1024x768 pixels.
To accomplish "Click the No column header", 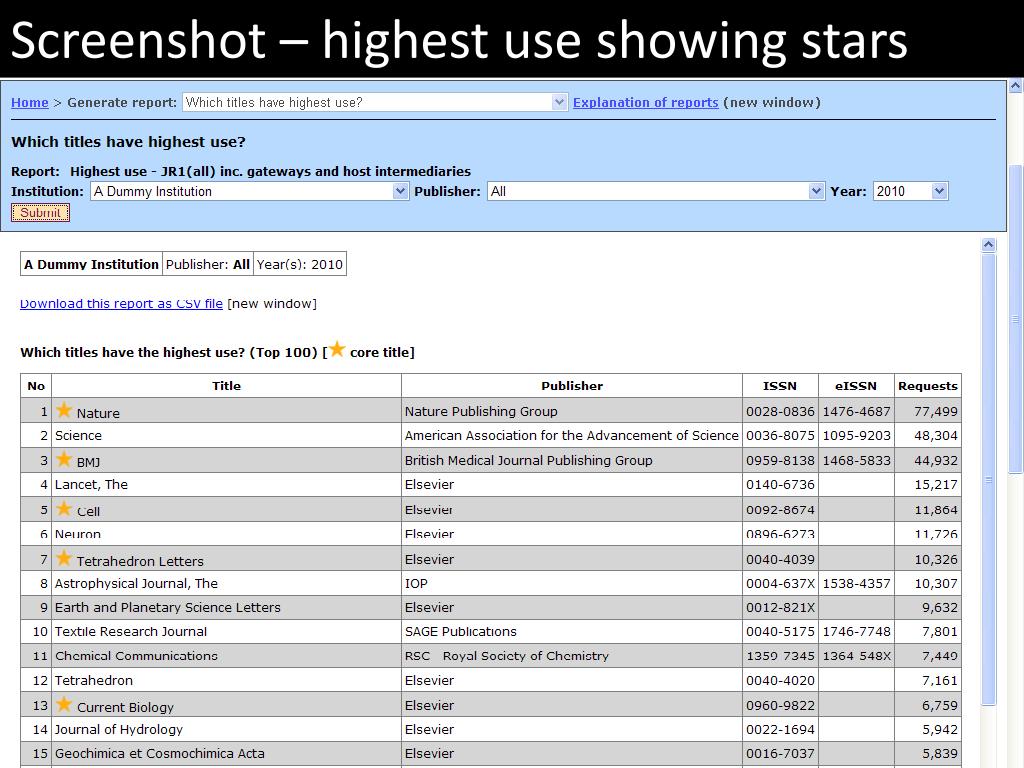I will click(x=36, y=386).
